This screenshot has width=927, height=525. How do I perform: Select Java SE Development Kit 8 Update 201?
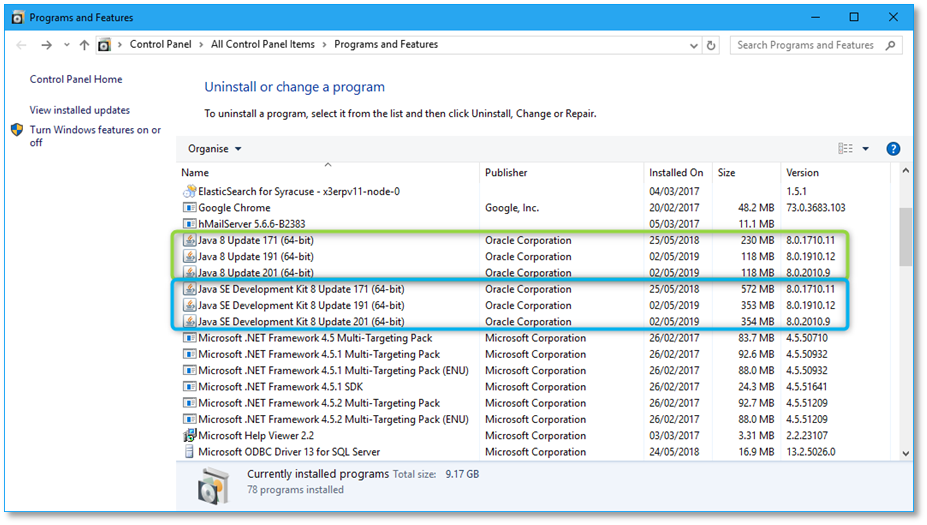tap(301, 322)
